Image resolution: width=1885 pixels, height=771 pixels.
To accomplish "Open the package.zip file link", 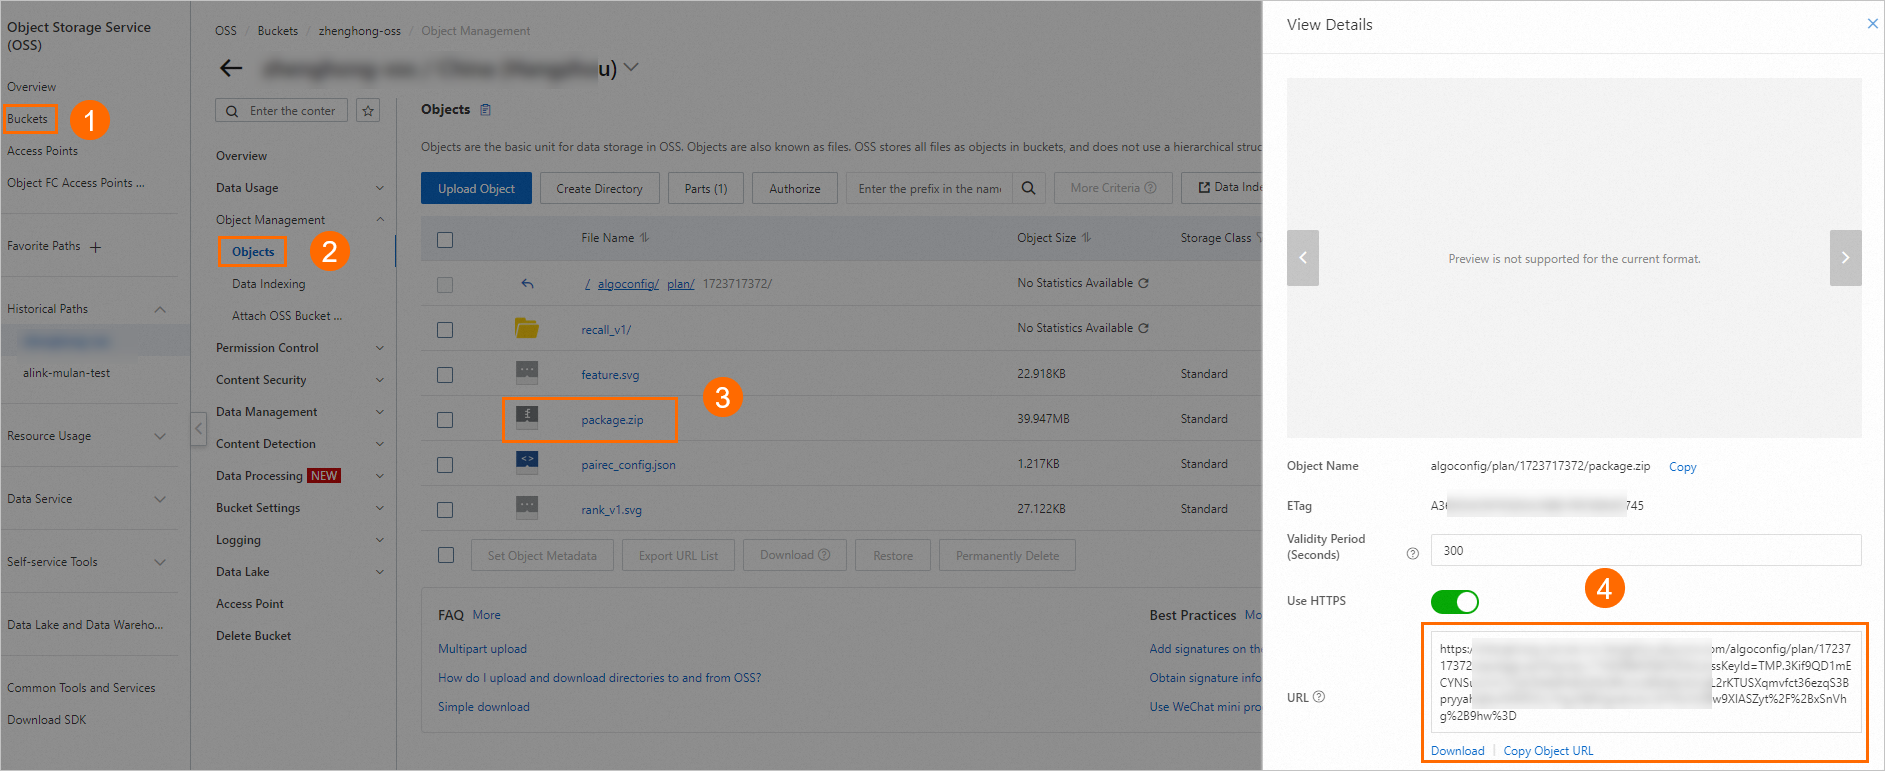I will point(612,420).
